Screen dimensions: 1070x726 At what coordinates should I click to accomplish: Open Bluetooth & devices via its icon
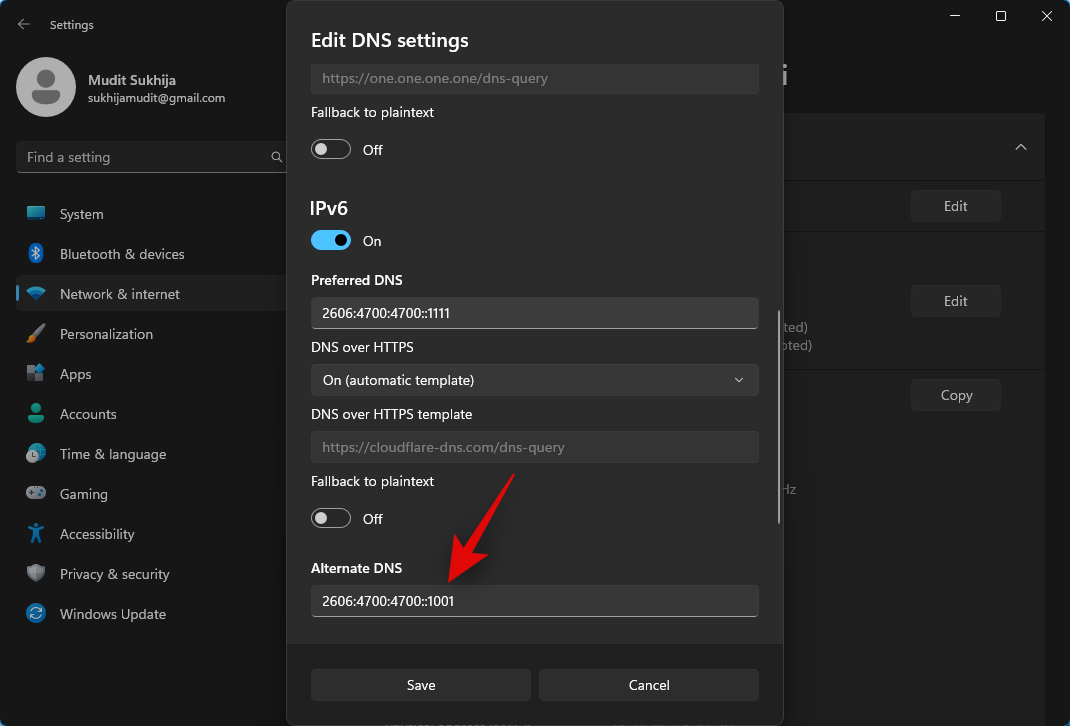(36, 254)
